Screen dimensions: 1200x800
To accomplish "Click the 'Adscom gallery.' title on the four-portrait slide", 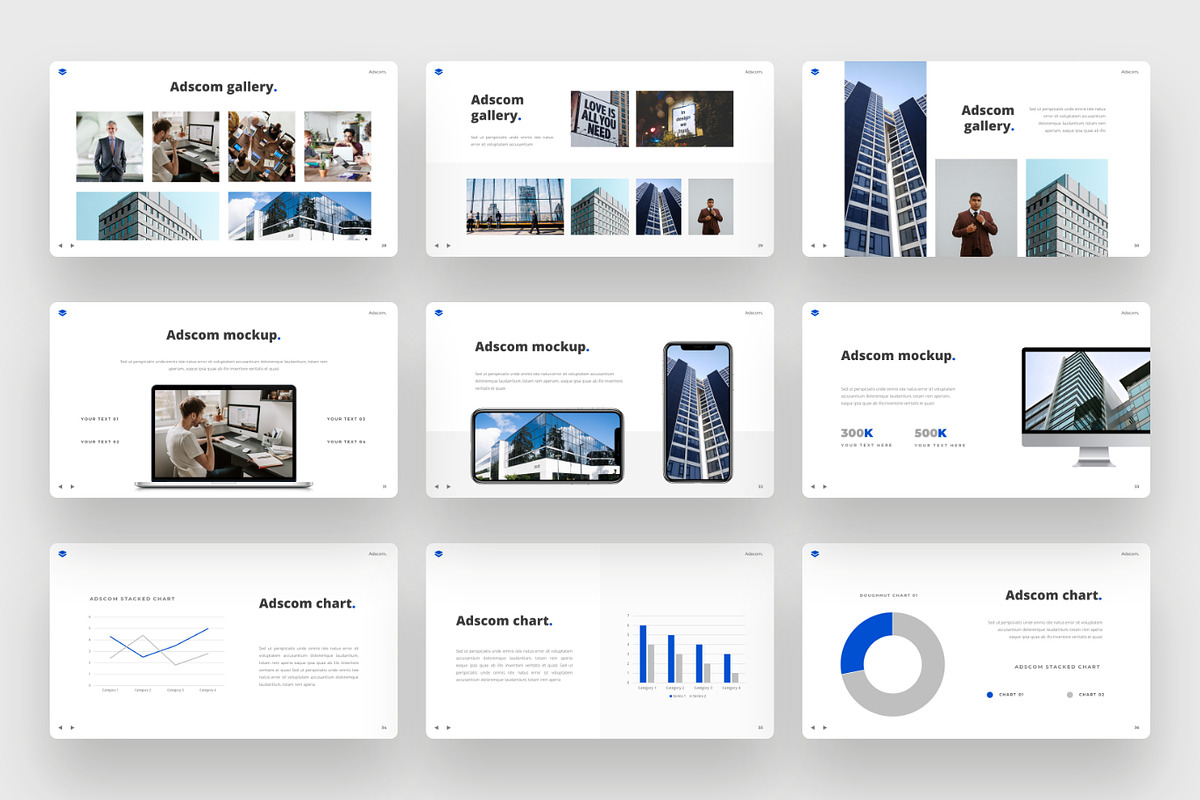I will pyautogui.click(x=224, y=87).
